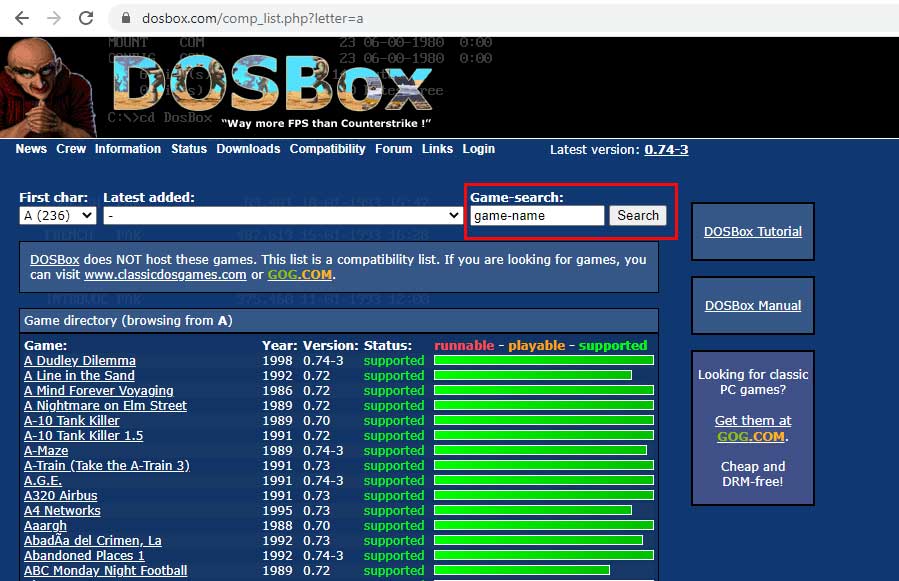Viewport: 899px width, 581px height.
Task: Expand the Latest added dropdown
Action: 283,216
